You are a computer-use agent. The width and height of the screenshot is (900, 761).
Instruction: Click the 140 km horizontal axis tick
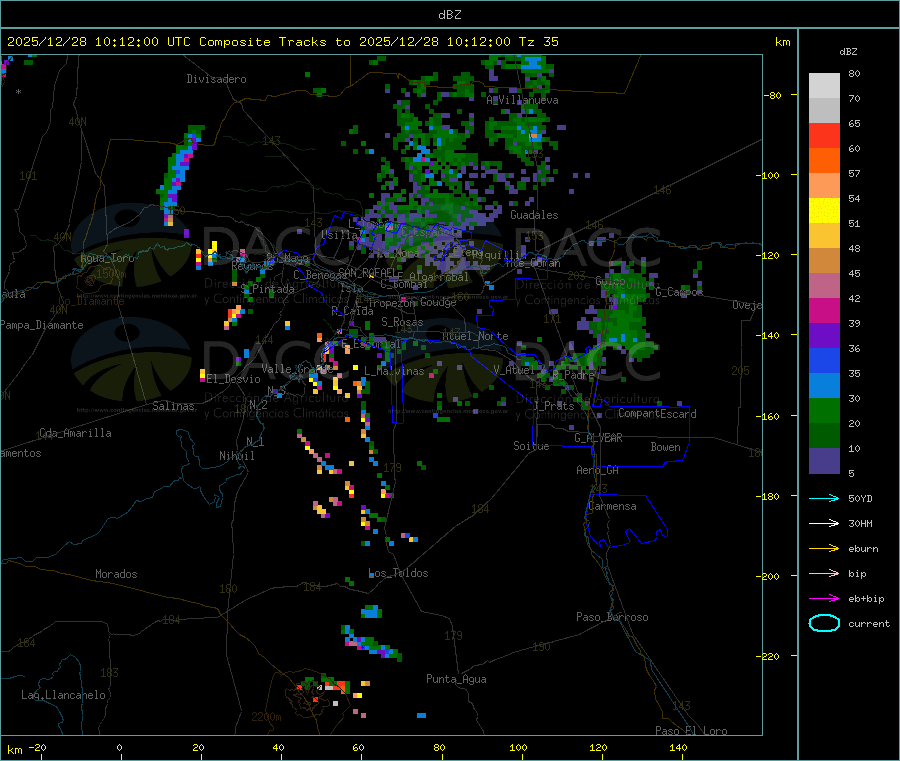pyautogui.click(x=678, y=747)
